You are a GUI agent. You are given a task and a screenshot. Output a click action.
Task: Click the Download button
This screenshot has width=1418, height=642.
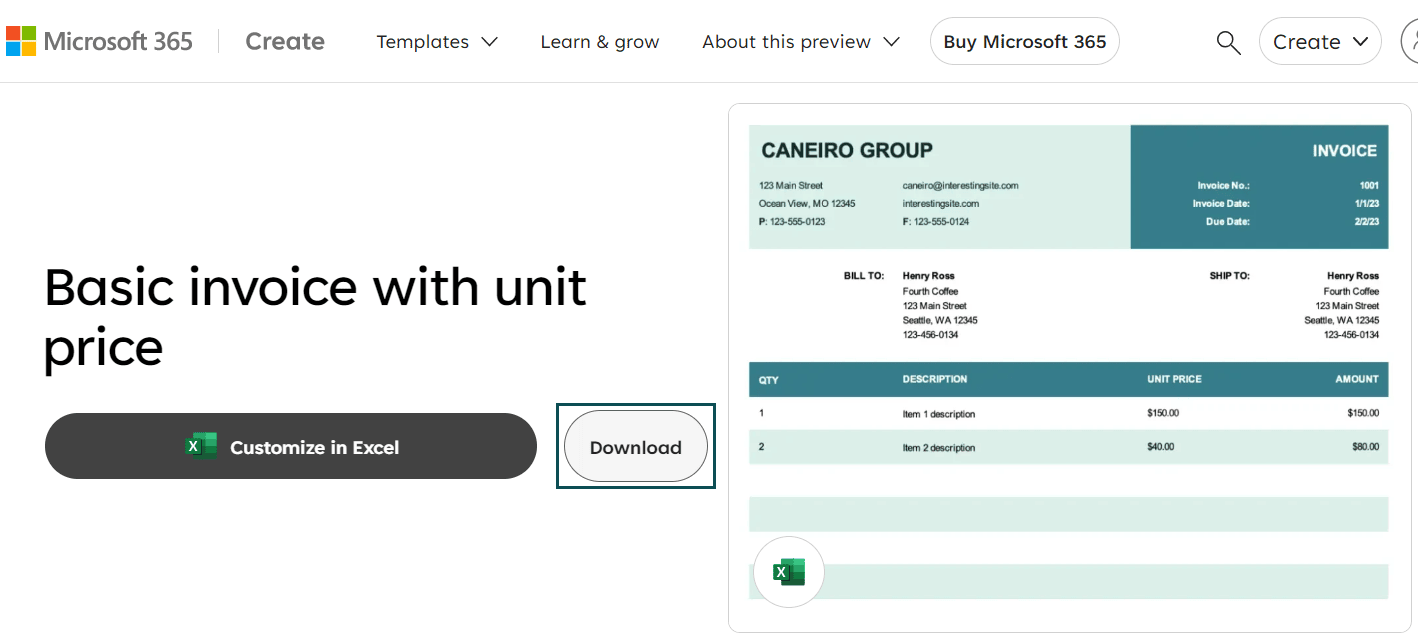[636, 447]
